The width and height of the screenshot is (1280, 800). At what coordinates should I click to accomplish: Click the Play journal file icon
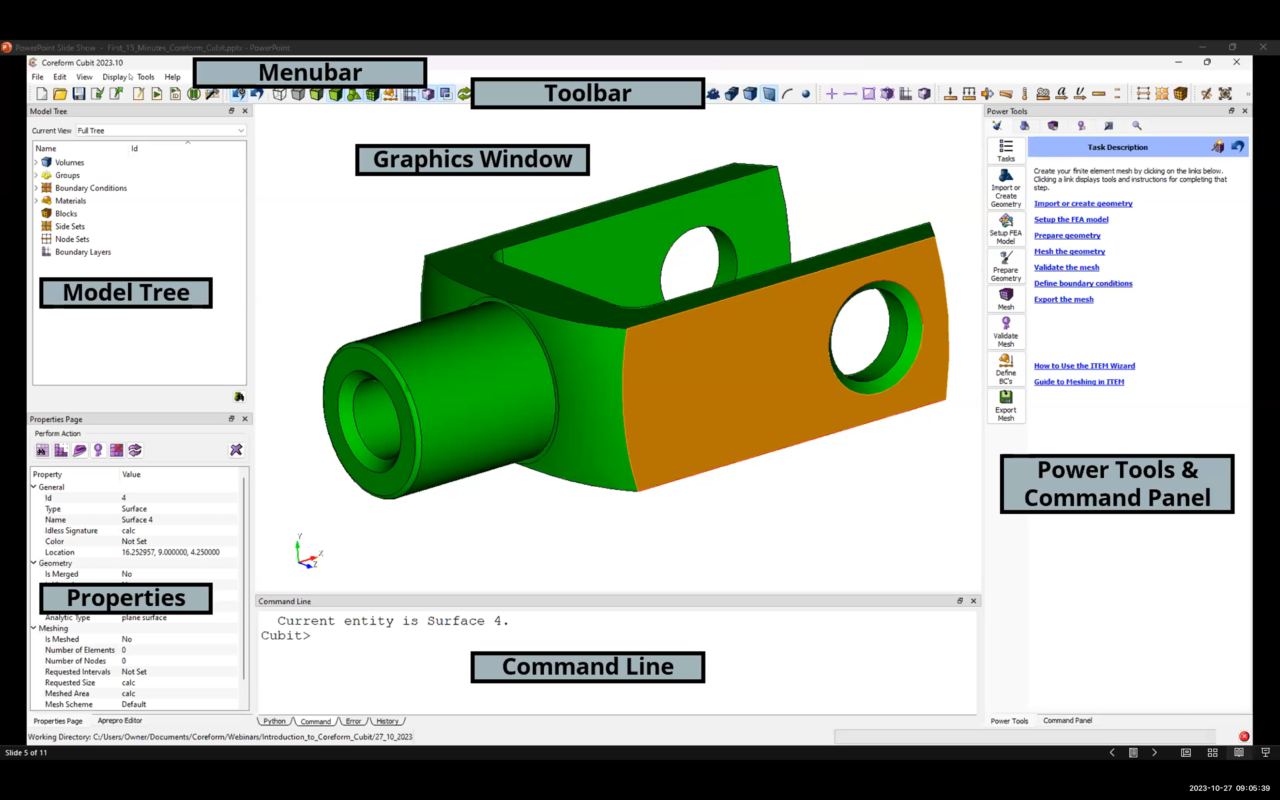(157, 94)
